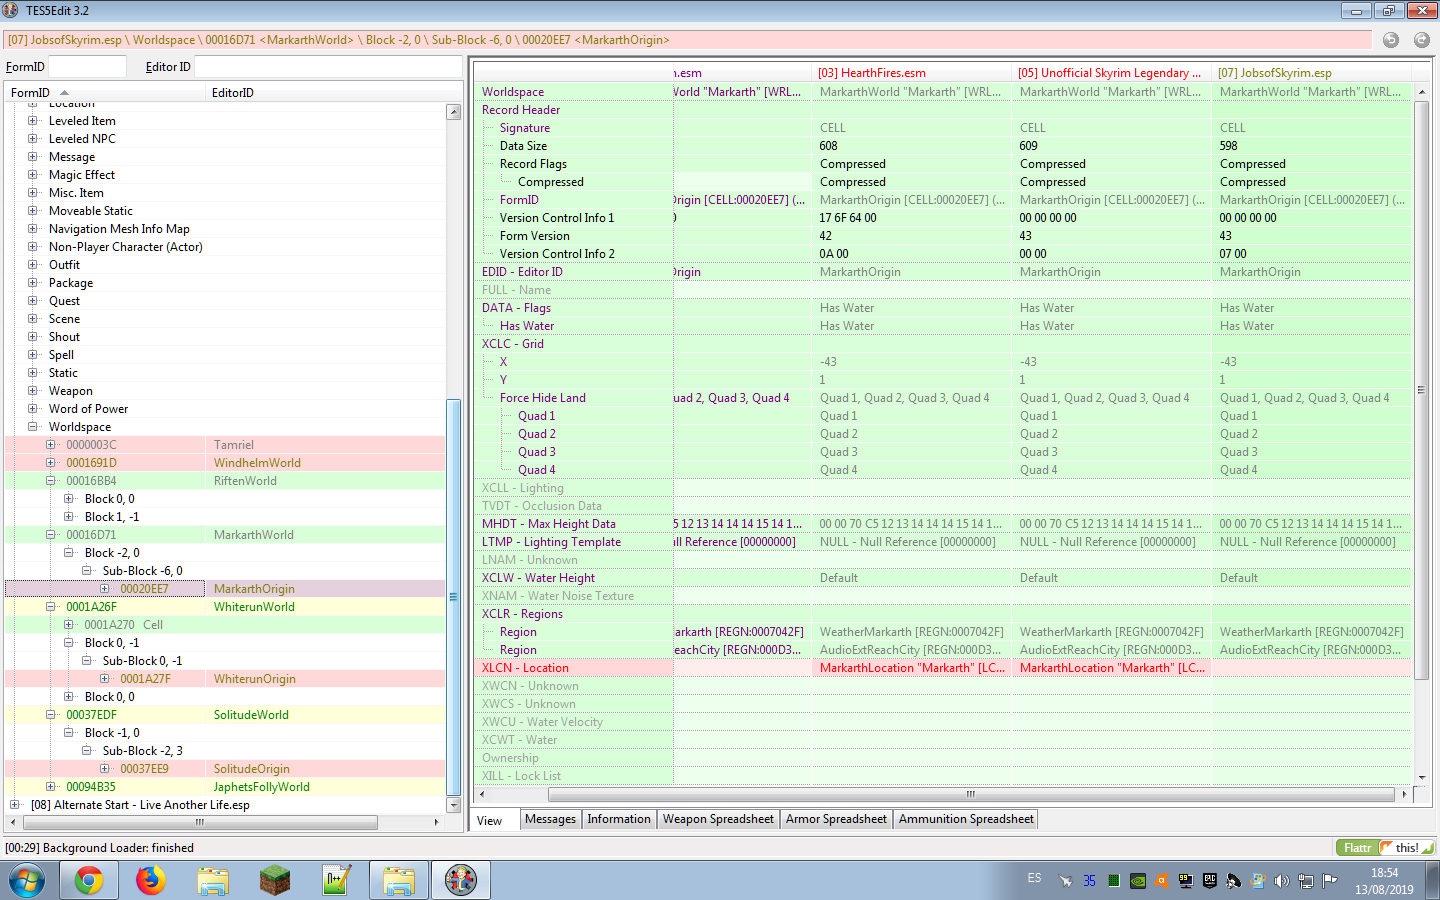Open Google Chrome from the taskbar

click(x=89, y=880)
